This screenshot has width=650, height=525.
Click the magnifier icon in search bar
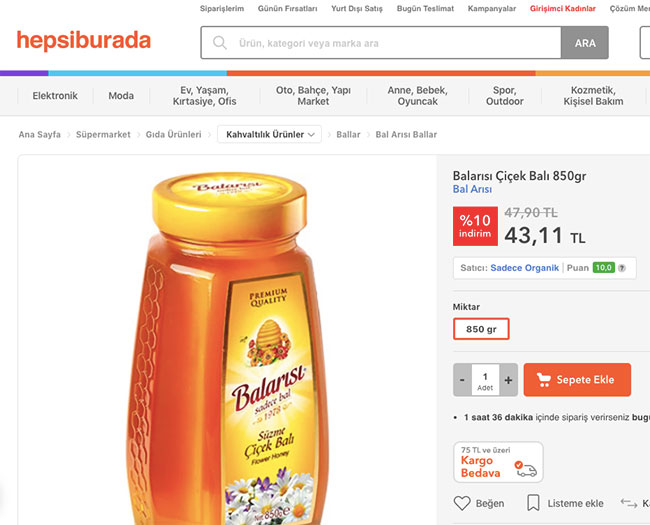(x=219, y=43)
